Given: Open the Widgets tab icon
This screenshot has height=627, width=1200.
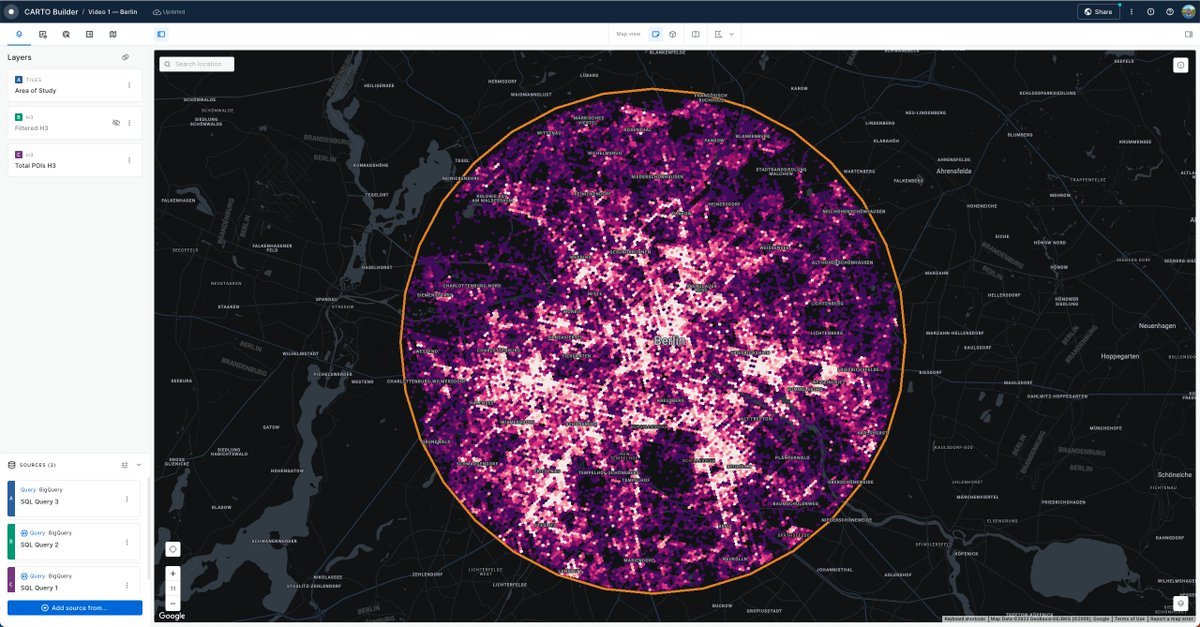Looking at the screenshot, I should (43, 34).
